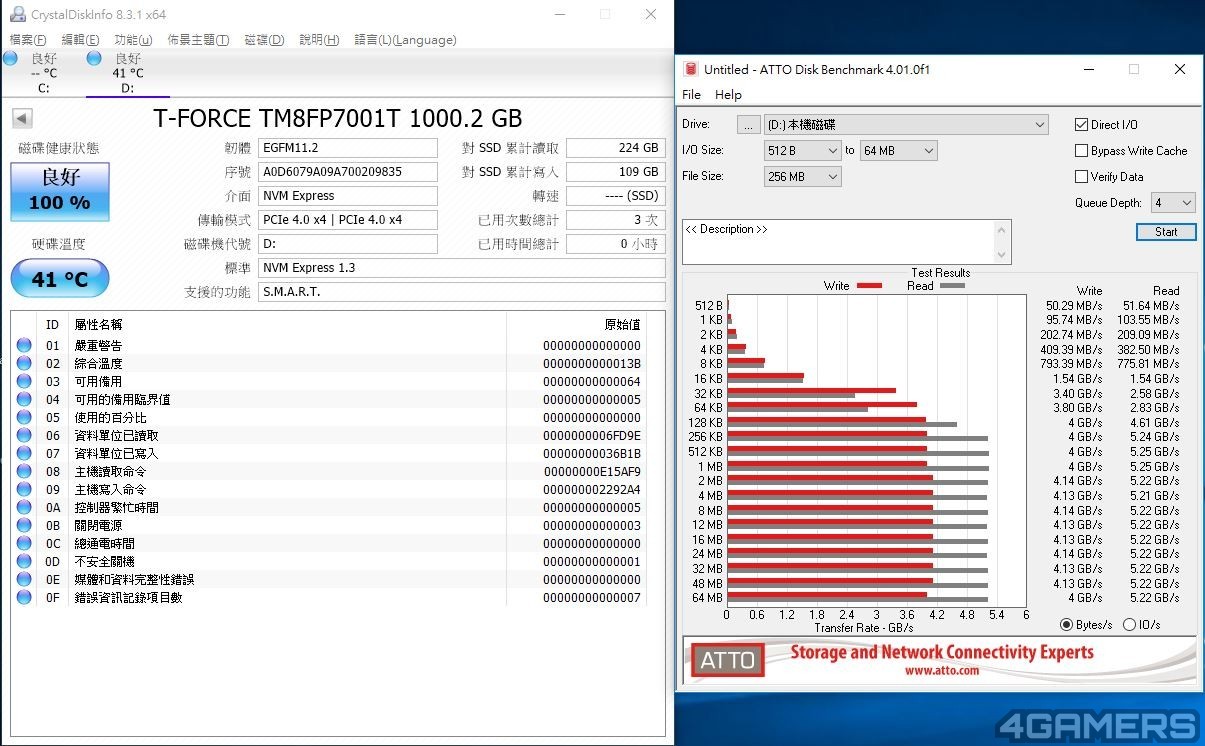This screenshot has width=1205, height=746.
Task: Click the www.atto.com link in banner
Action: pos(942,671)
